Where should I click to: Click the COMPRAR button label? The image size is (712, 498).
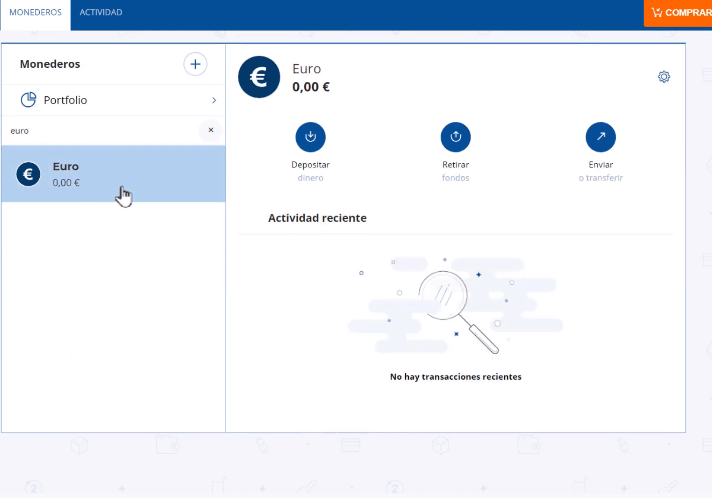687,13
